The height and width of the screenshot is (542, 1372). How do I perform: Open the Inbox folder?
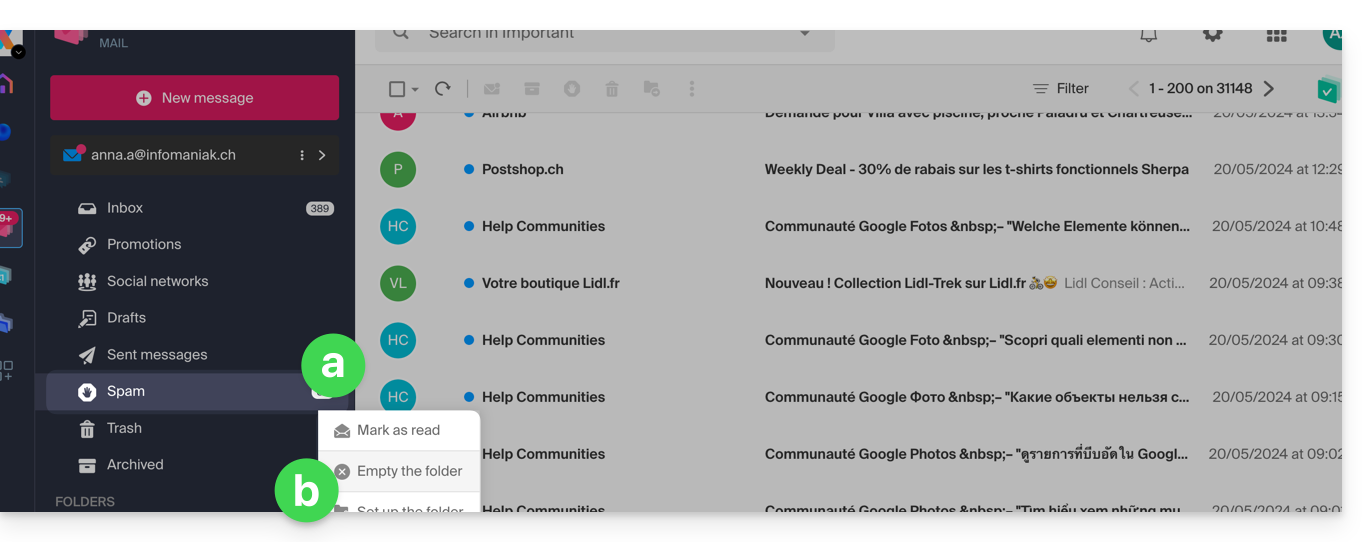pos(125,208)
